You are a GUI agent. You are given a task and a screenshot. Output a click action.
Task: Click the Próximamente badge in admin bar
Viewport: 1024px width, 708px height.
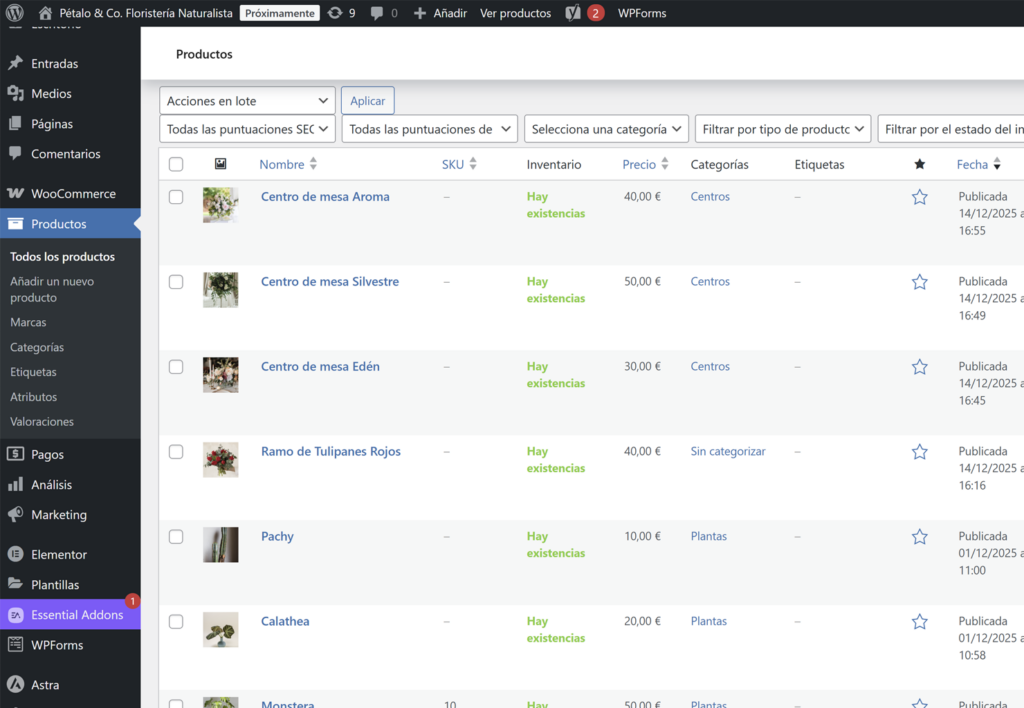(280, 13)
